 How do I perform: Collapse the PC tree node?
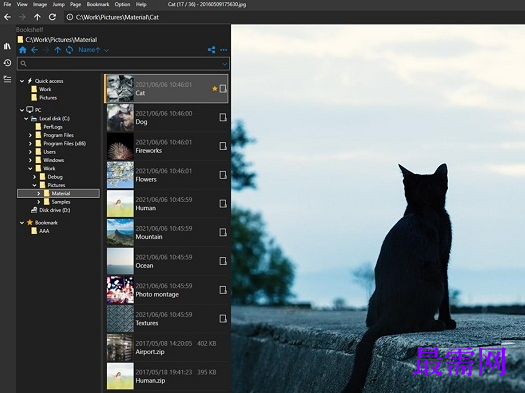point(22,110)
